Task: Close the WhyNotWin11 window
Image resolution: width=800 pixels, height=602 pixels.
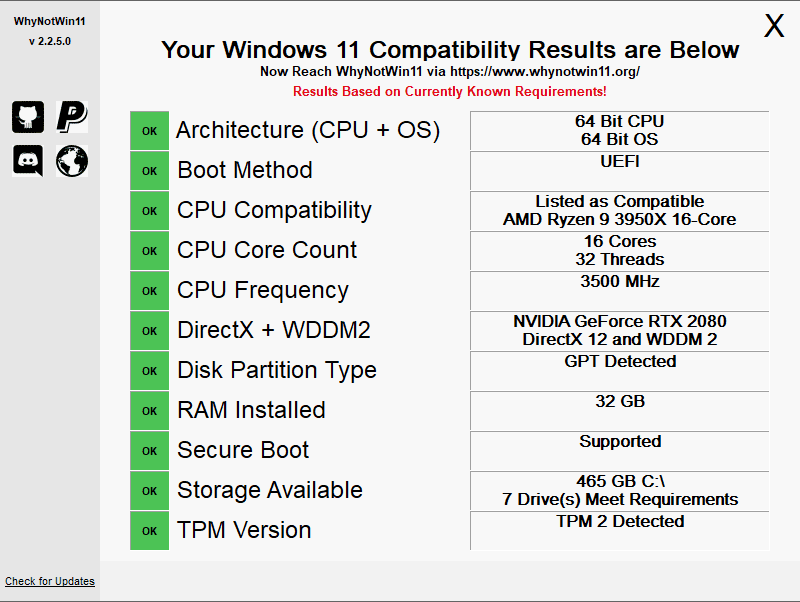Action: pos(774,27)
